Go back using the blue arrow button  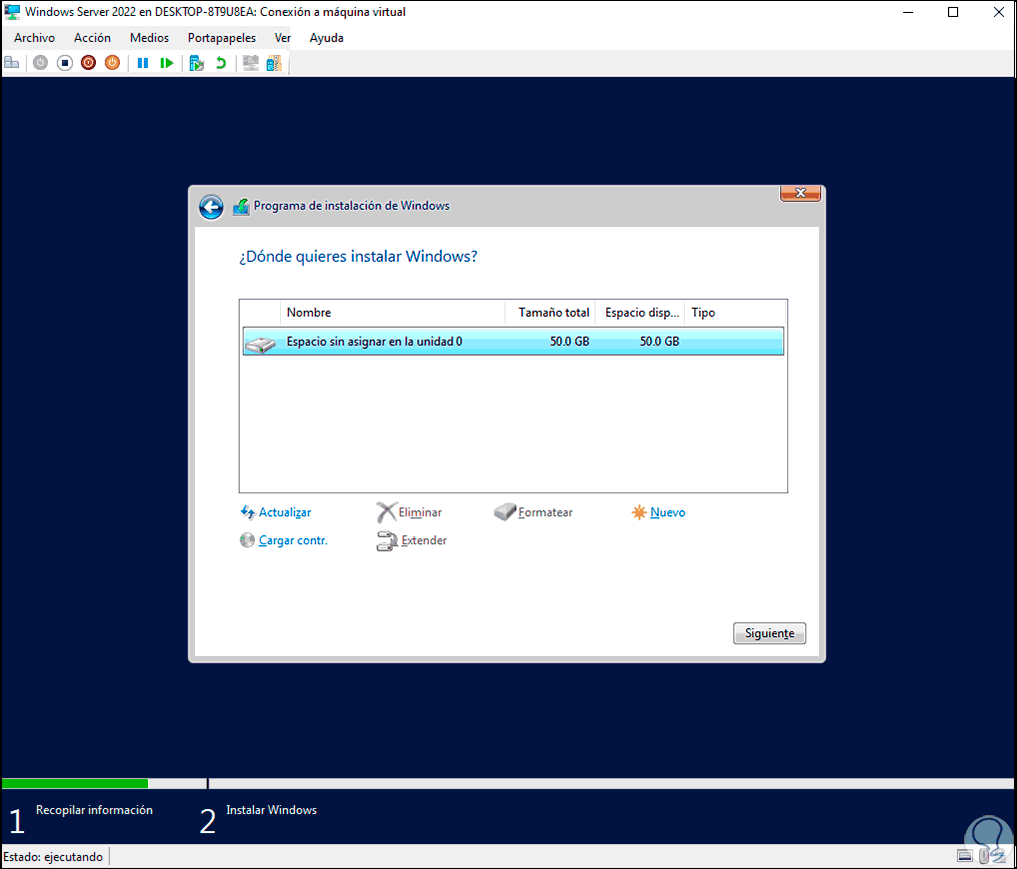[x=211, y=208]
